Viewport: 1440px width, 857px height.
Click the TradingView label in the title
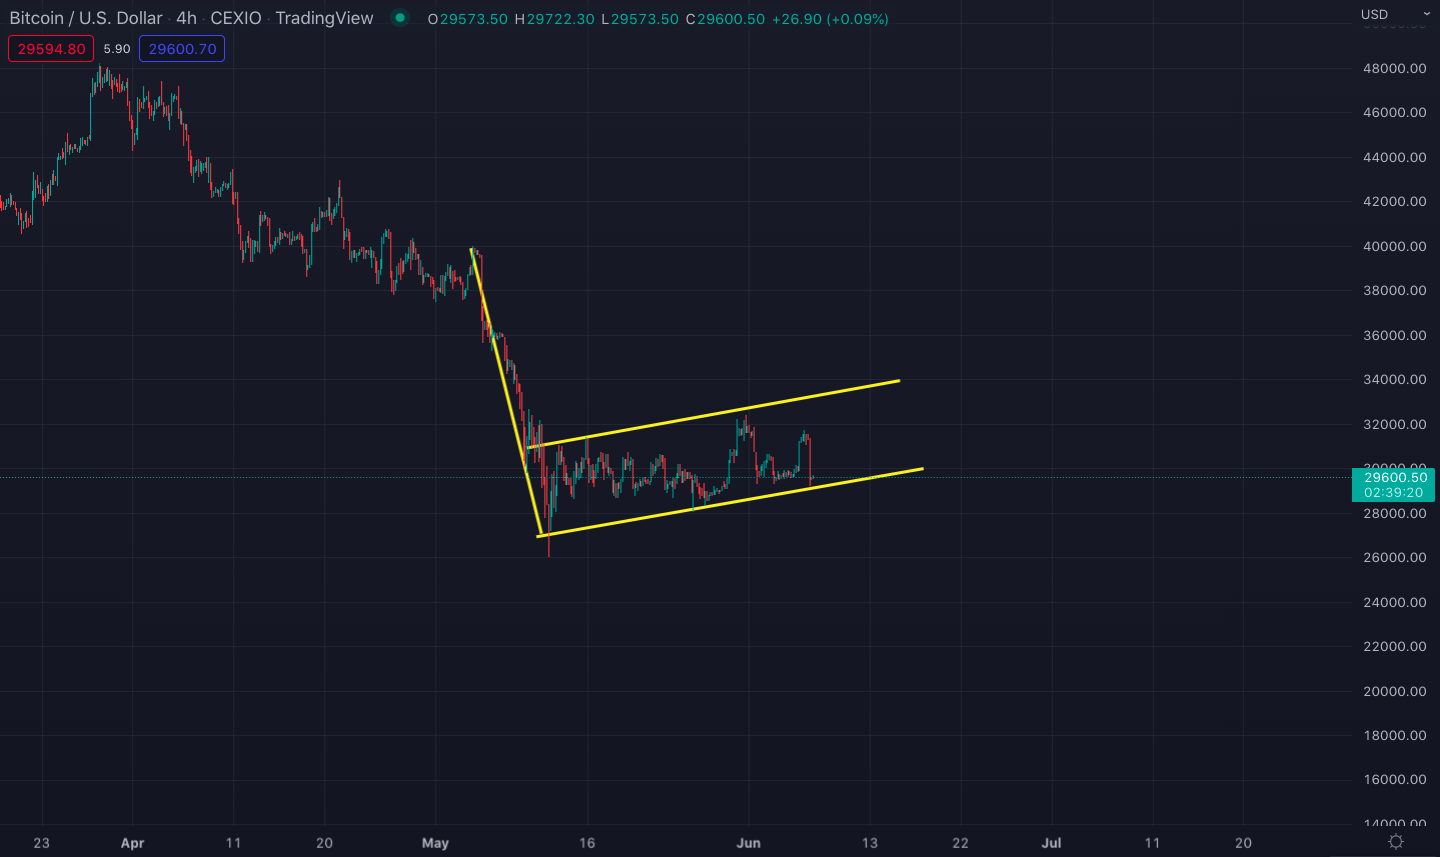click(324, 18)
